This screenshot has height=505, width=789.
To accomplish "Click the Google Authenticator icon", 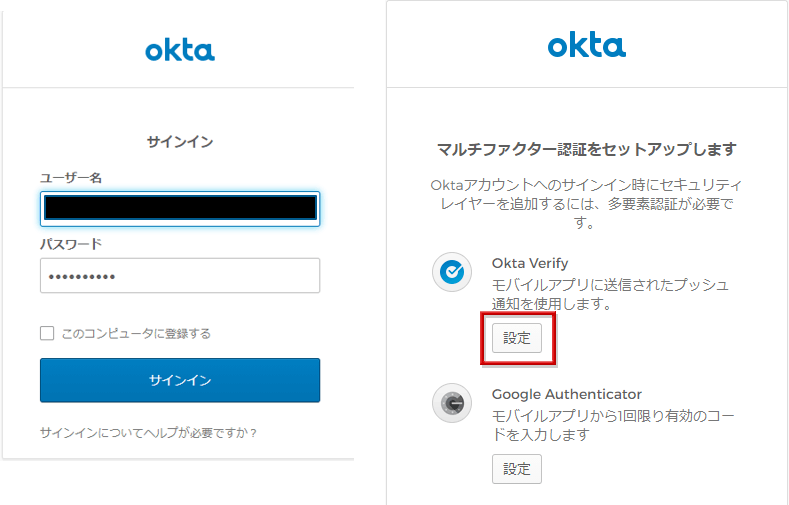I will tap(452, 403).
